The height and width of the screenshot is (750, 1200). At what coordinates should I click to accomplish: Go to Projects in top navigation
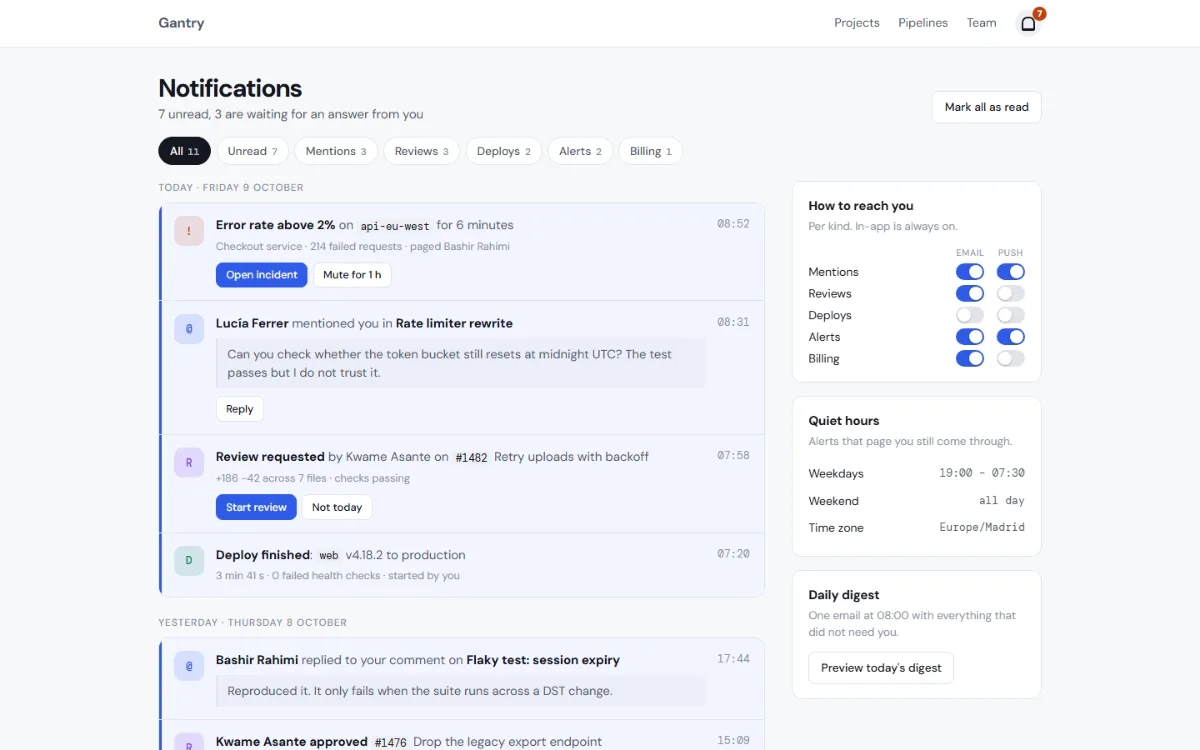click(x=857, y=23)
